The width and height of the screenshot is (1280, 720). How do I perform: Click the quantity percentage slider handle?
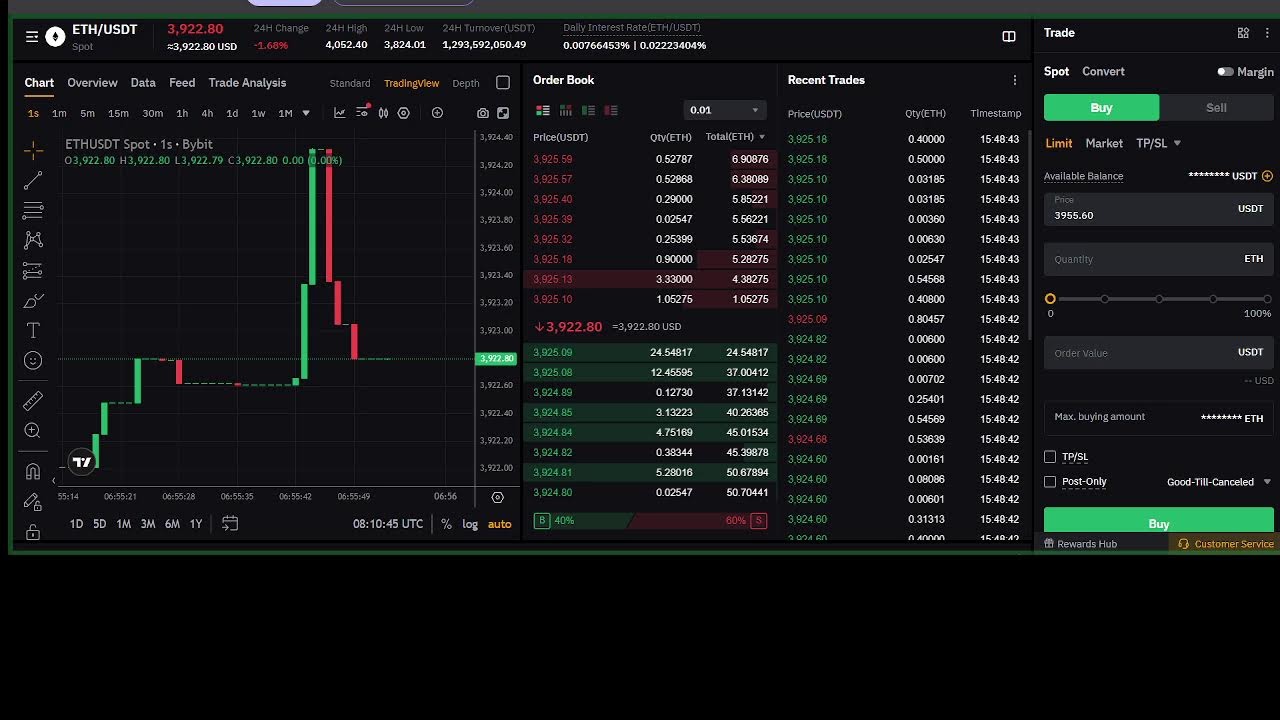pyautogui.click(x=1050, y=299)
